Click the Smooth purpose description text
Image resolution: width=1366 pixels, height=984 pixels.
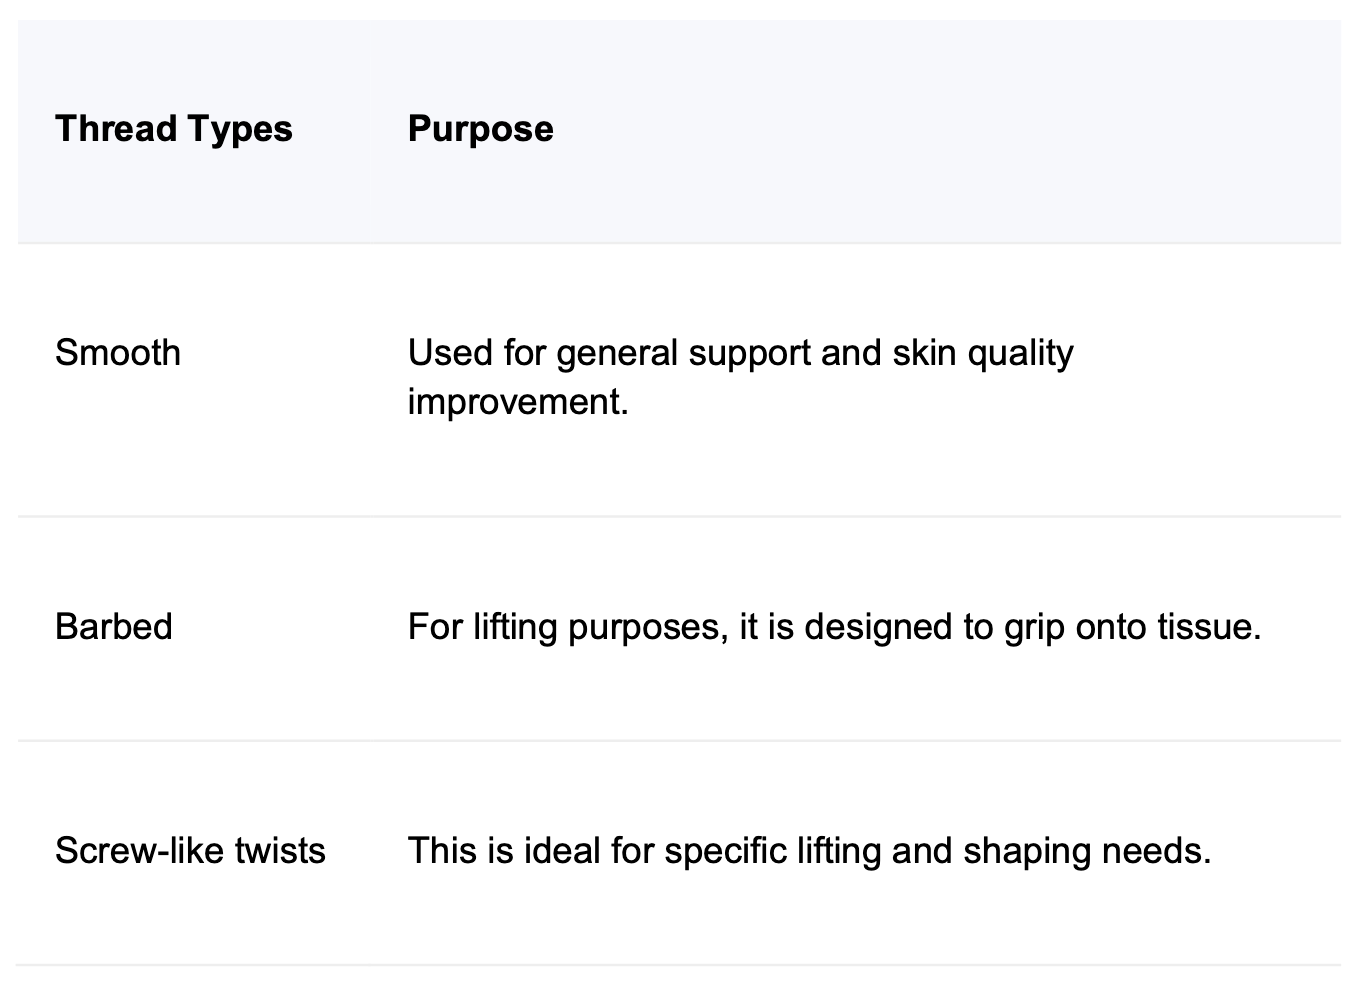(x=740, y=377)
